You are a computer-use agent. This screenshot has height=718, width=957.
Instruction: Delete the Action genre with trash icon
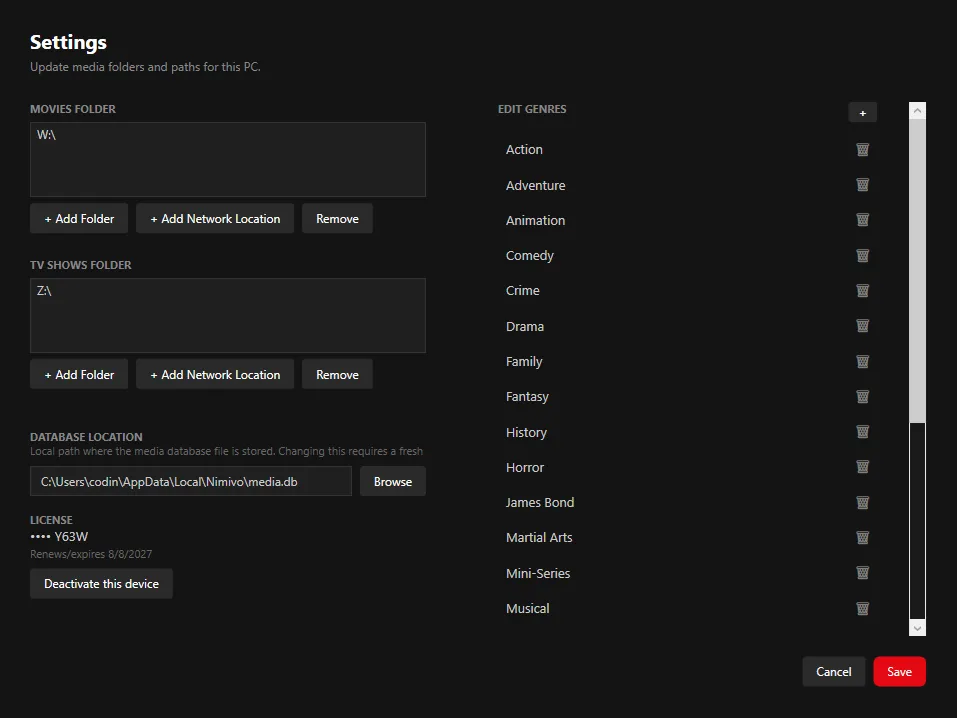[x=862, y=150]
